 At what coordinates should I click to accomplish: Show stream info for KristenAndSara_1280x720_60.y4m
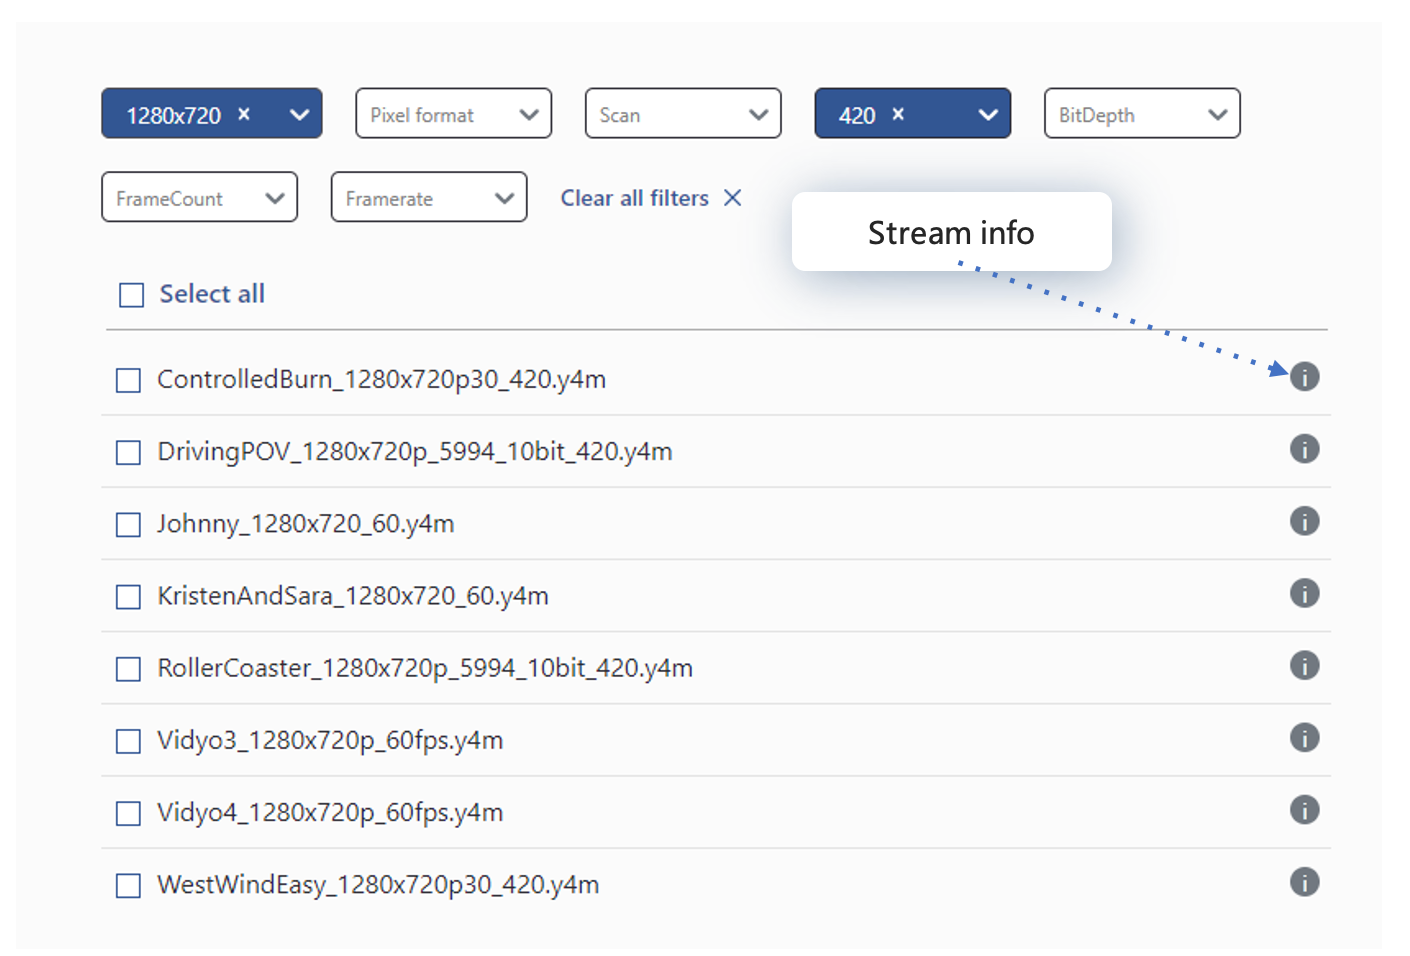[1304, 593]
